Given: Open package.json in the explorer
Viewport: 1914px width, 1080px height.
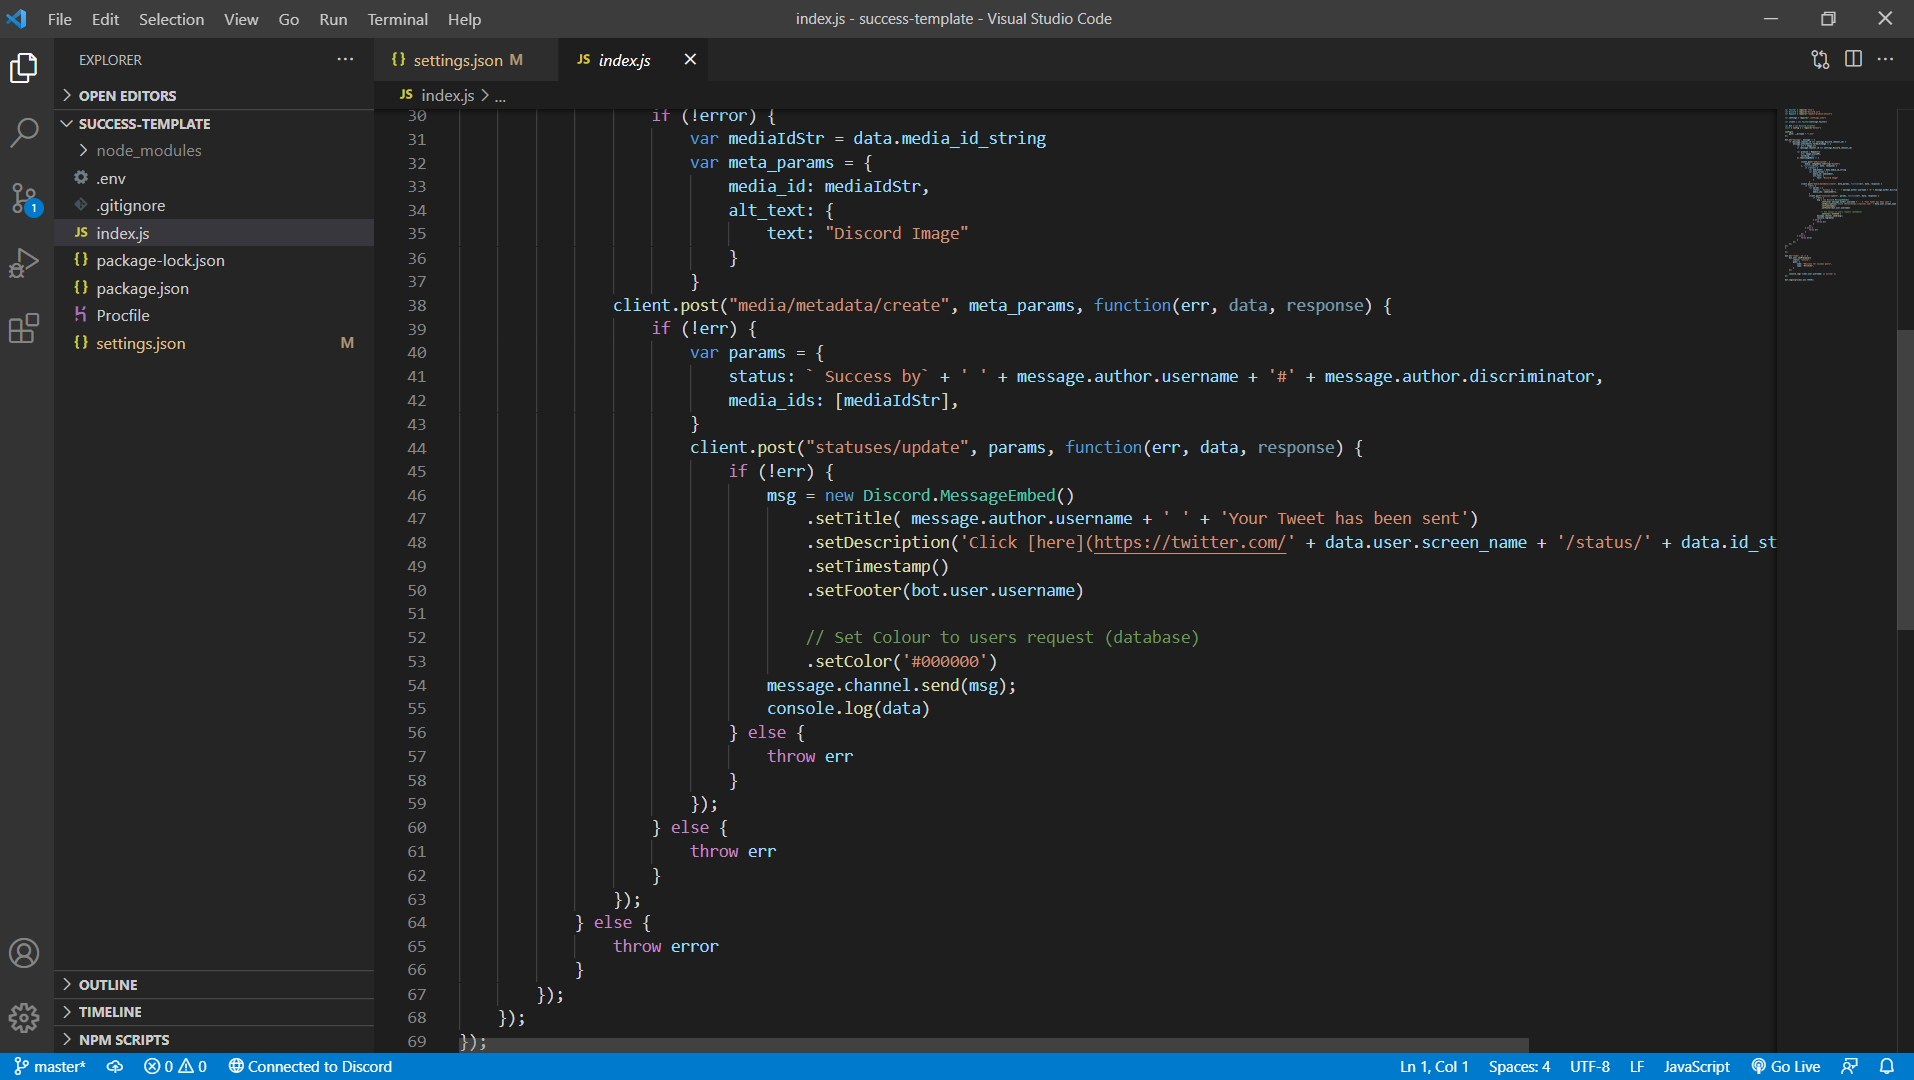Looking at the screenshot, I should coord(214,288).
